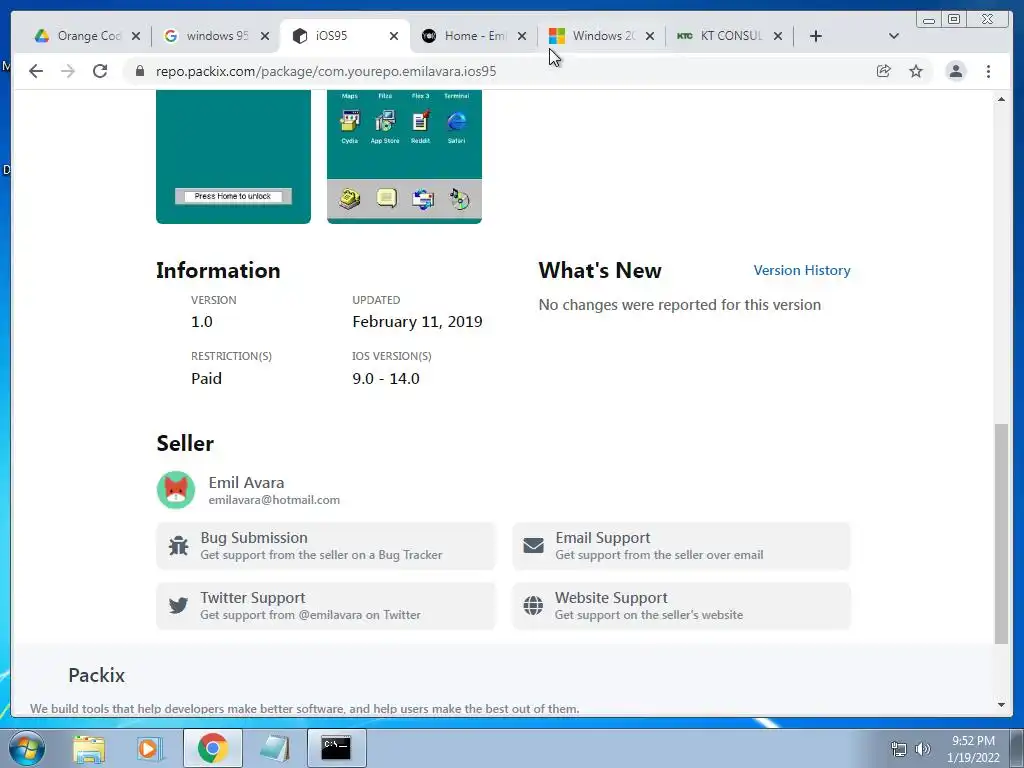Close the Orange Cod tab
This screenshot has height=768, width=1024.
tap(136, 36)
